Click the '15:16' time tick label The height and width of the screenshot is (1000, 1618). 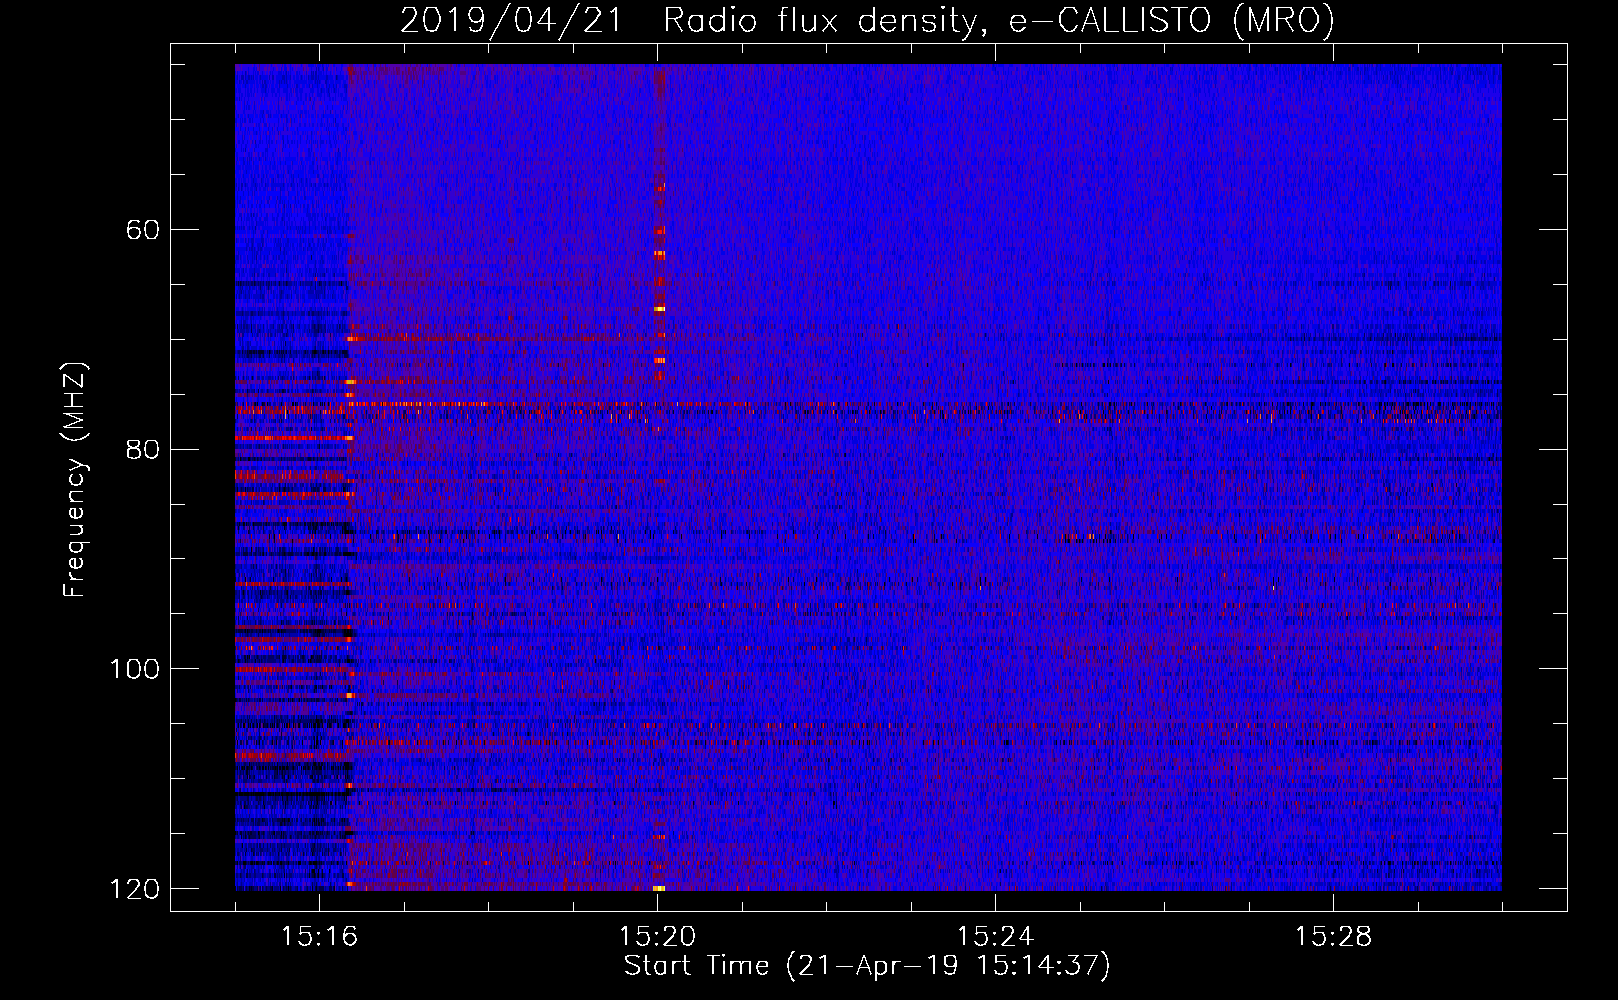pyautogui.click(x=319, y=936)
